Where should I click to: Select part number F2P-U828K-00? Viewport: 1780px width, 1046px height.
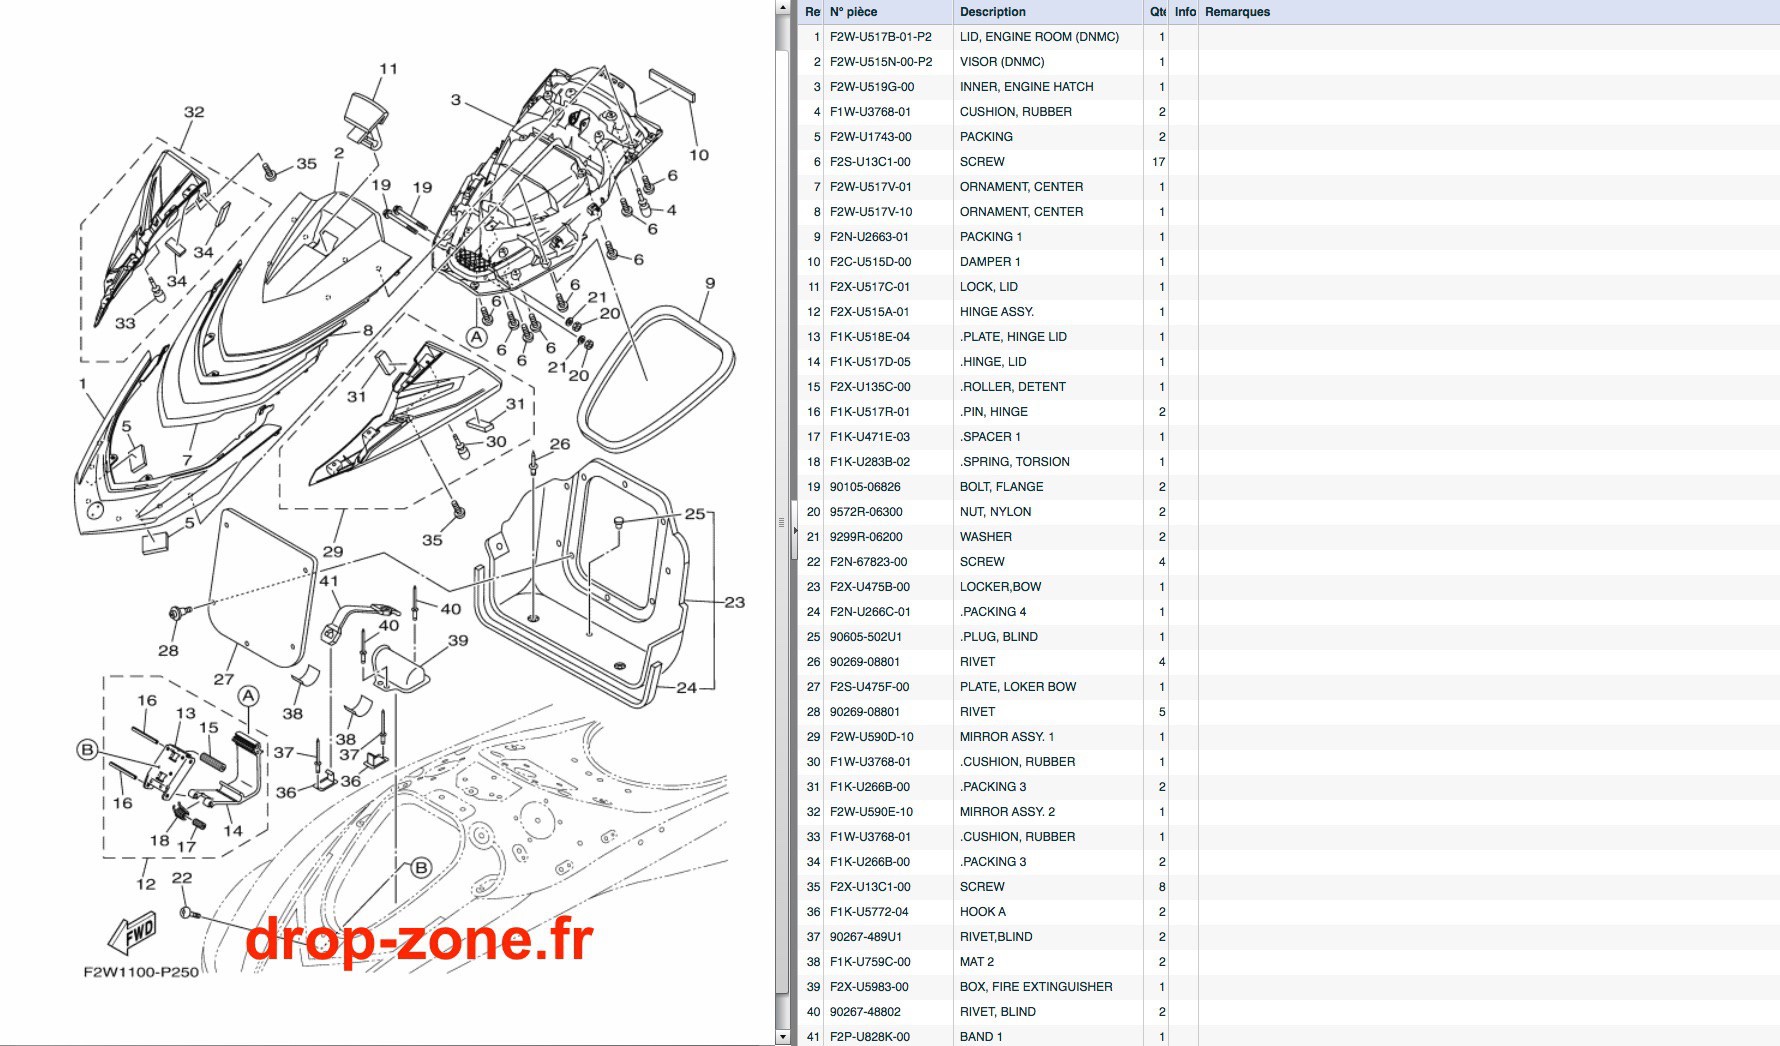870,1037
